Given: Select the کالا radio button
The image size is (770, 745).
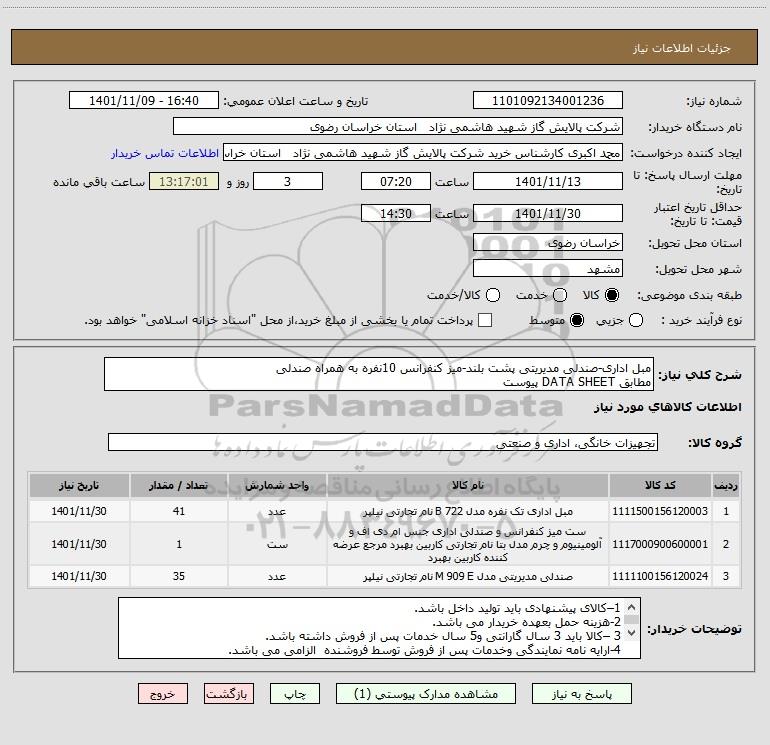Looking at the screenshot, I should (612, 295).
